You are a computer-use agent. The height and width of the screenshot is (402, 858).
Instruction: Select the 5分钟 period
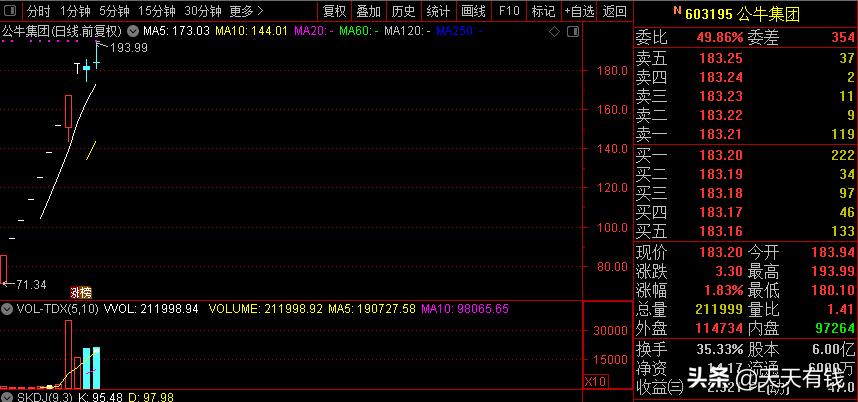114,11
